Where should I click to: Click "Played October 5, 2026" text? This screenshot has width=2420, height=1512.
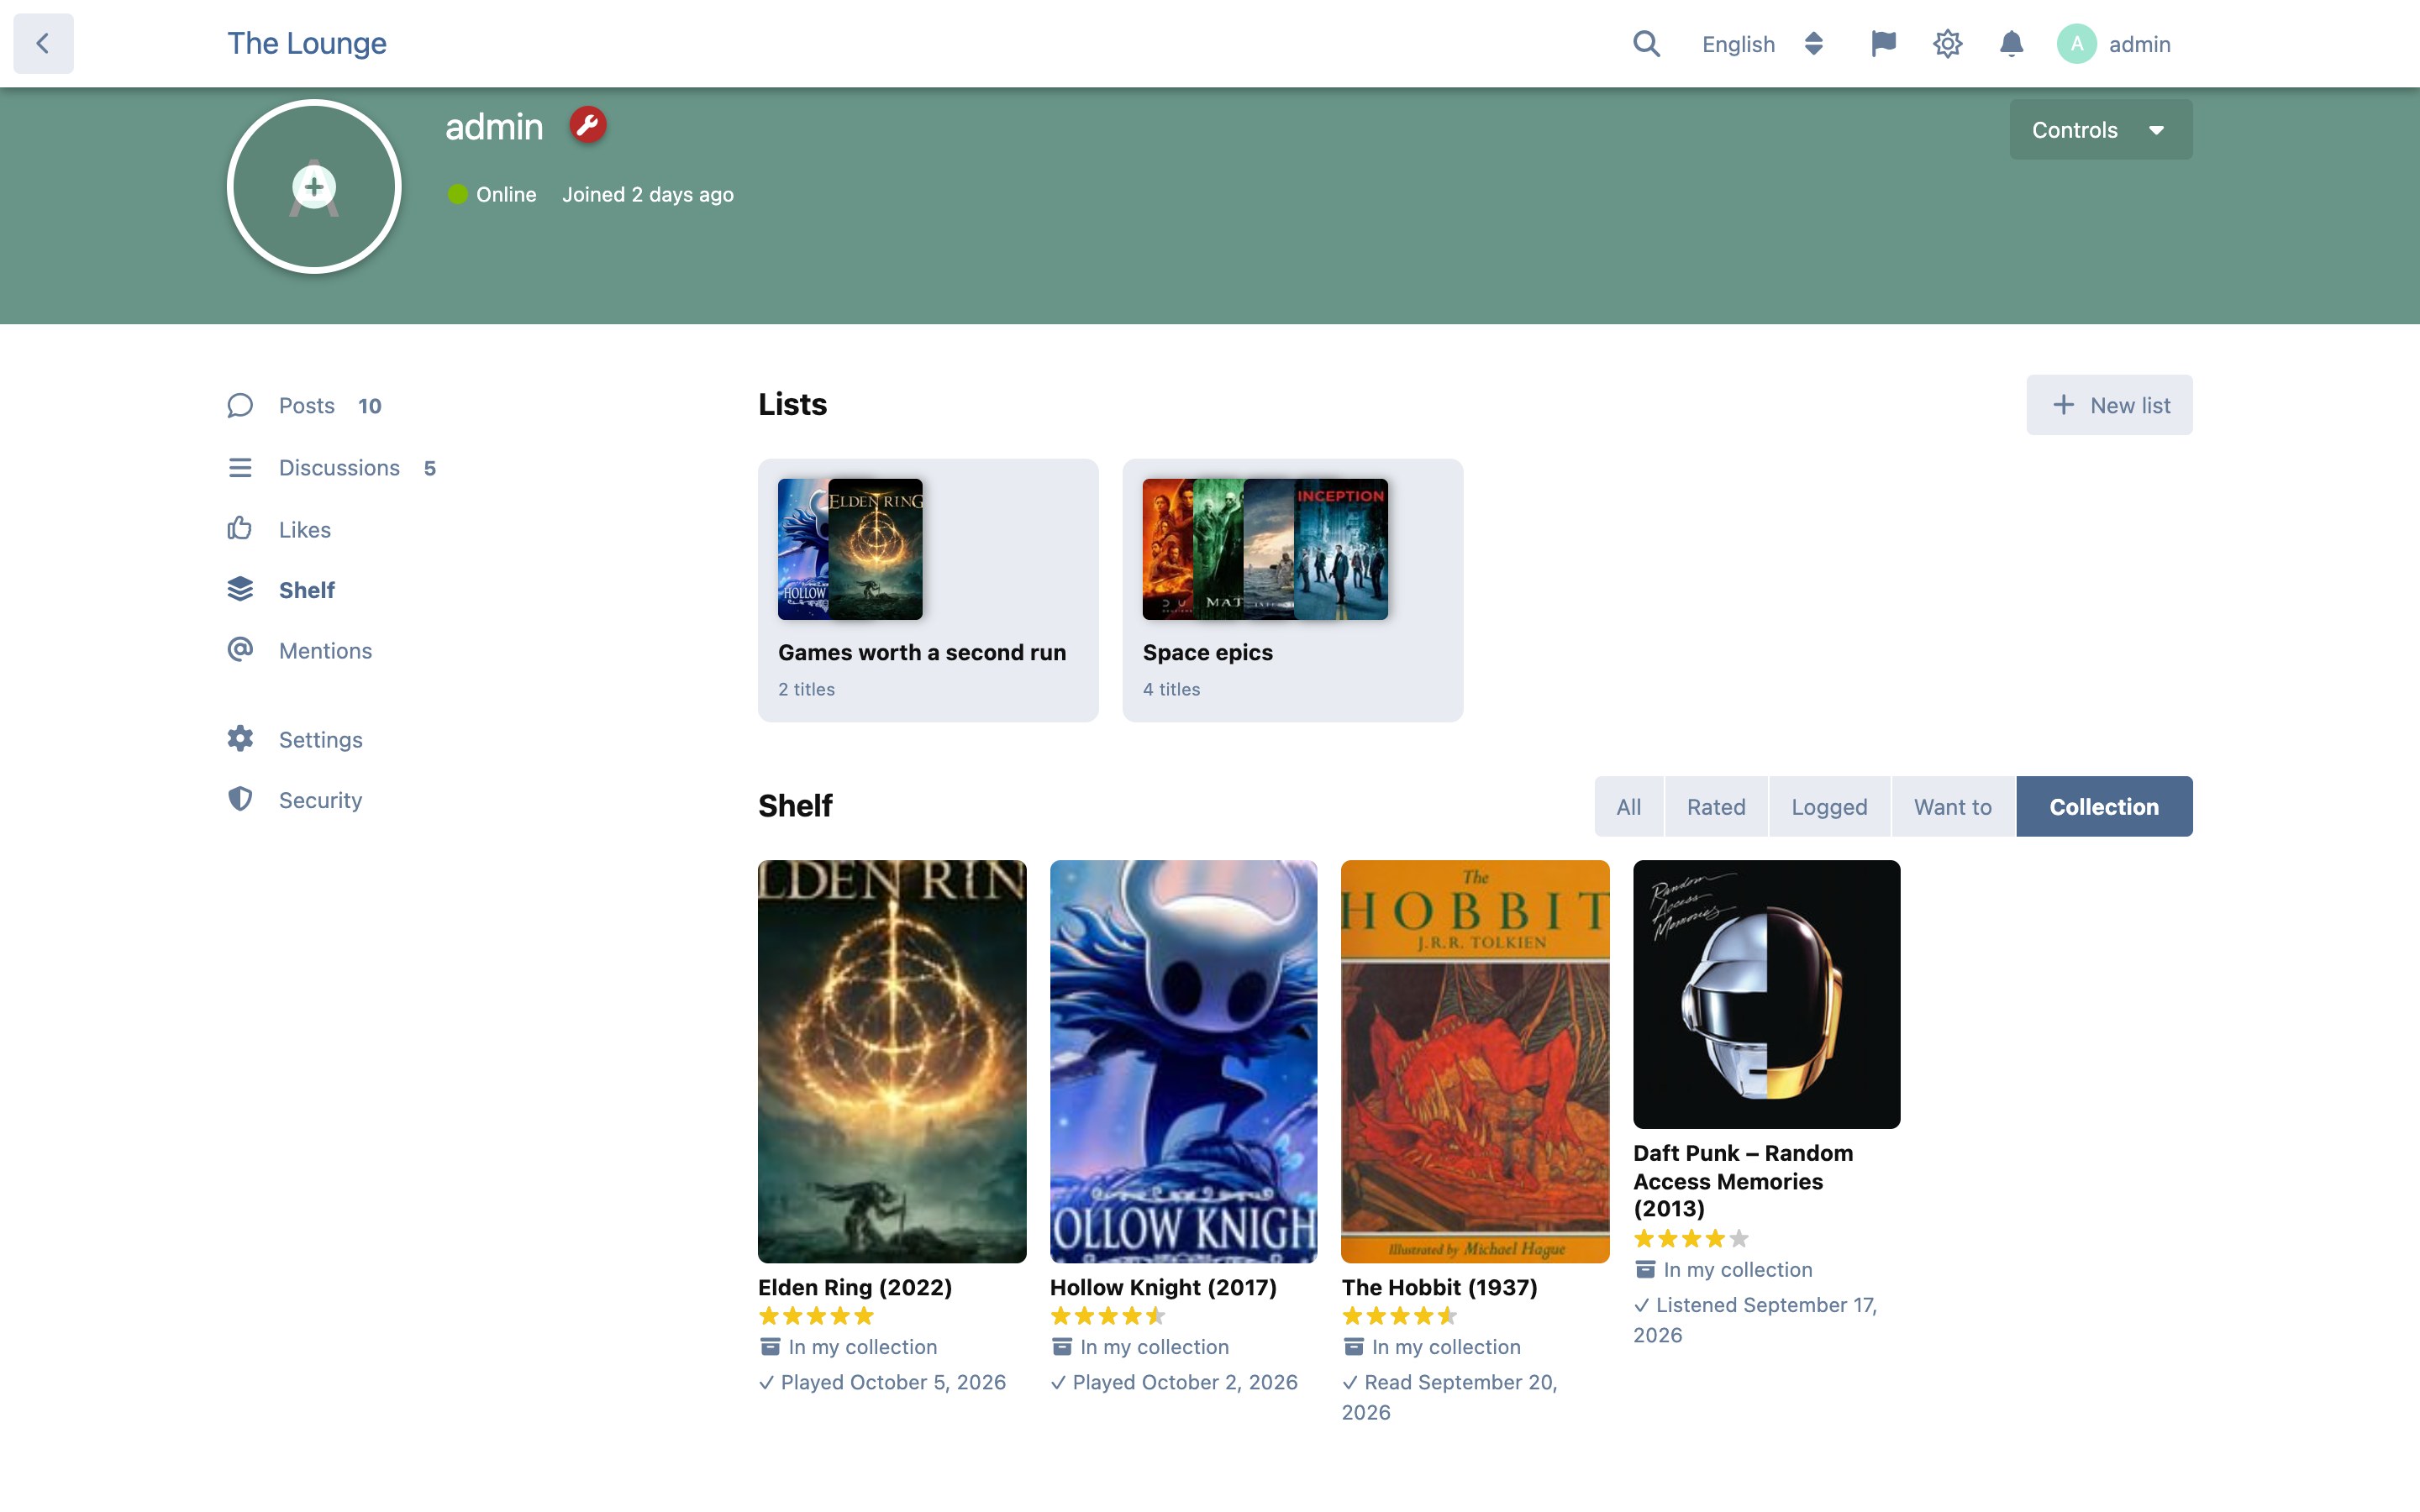[893, 1382]
